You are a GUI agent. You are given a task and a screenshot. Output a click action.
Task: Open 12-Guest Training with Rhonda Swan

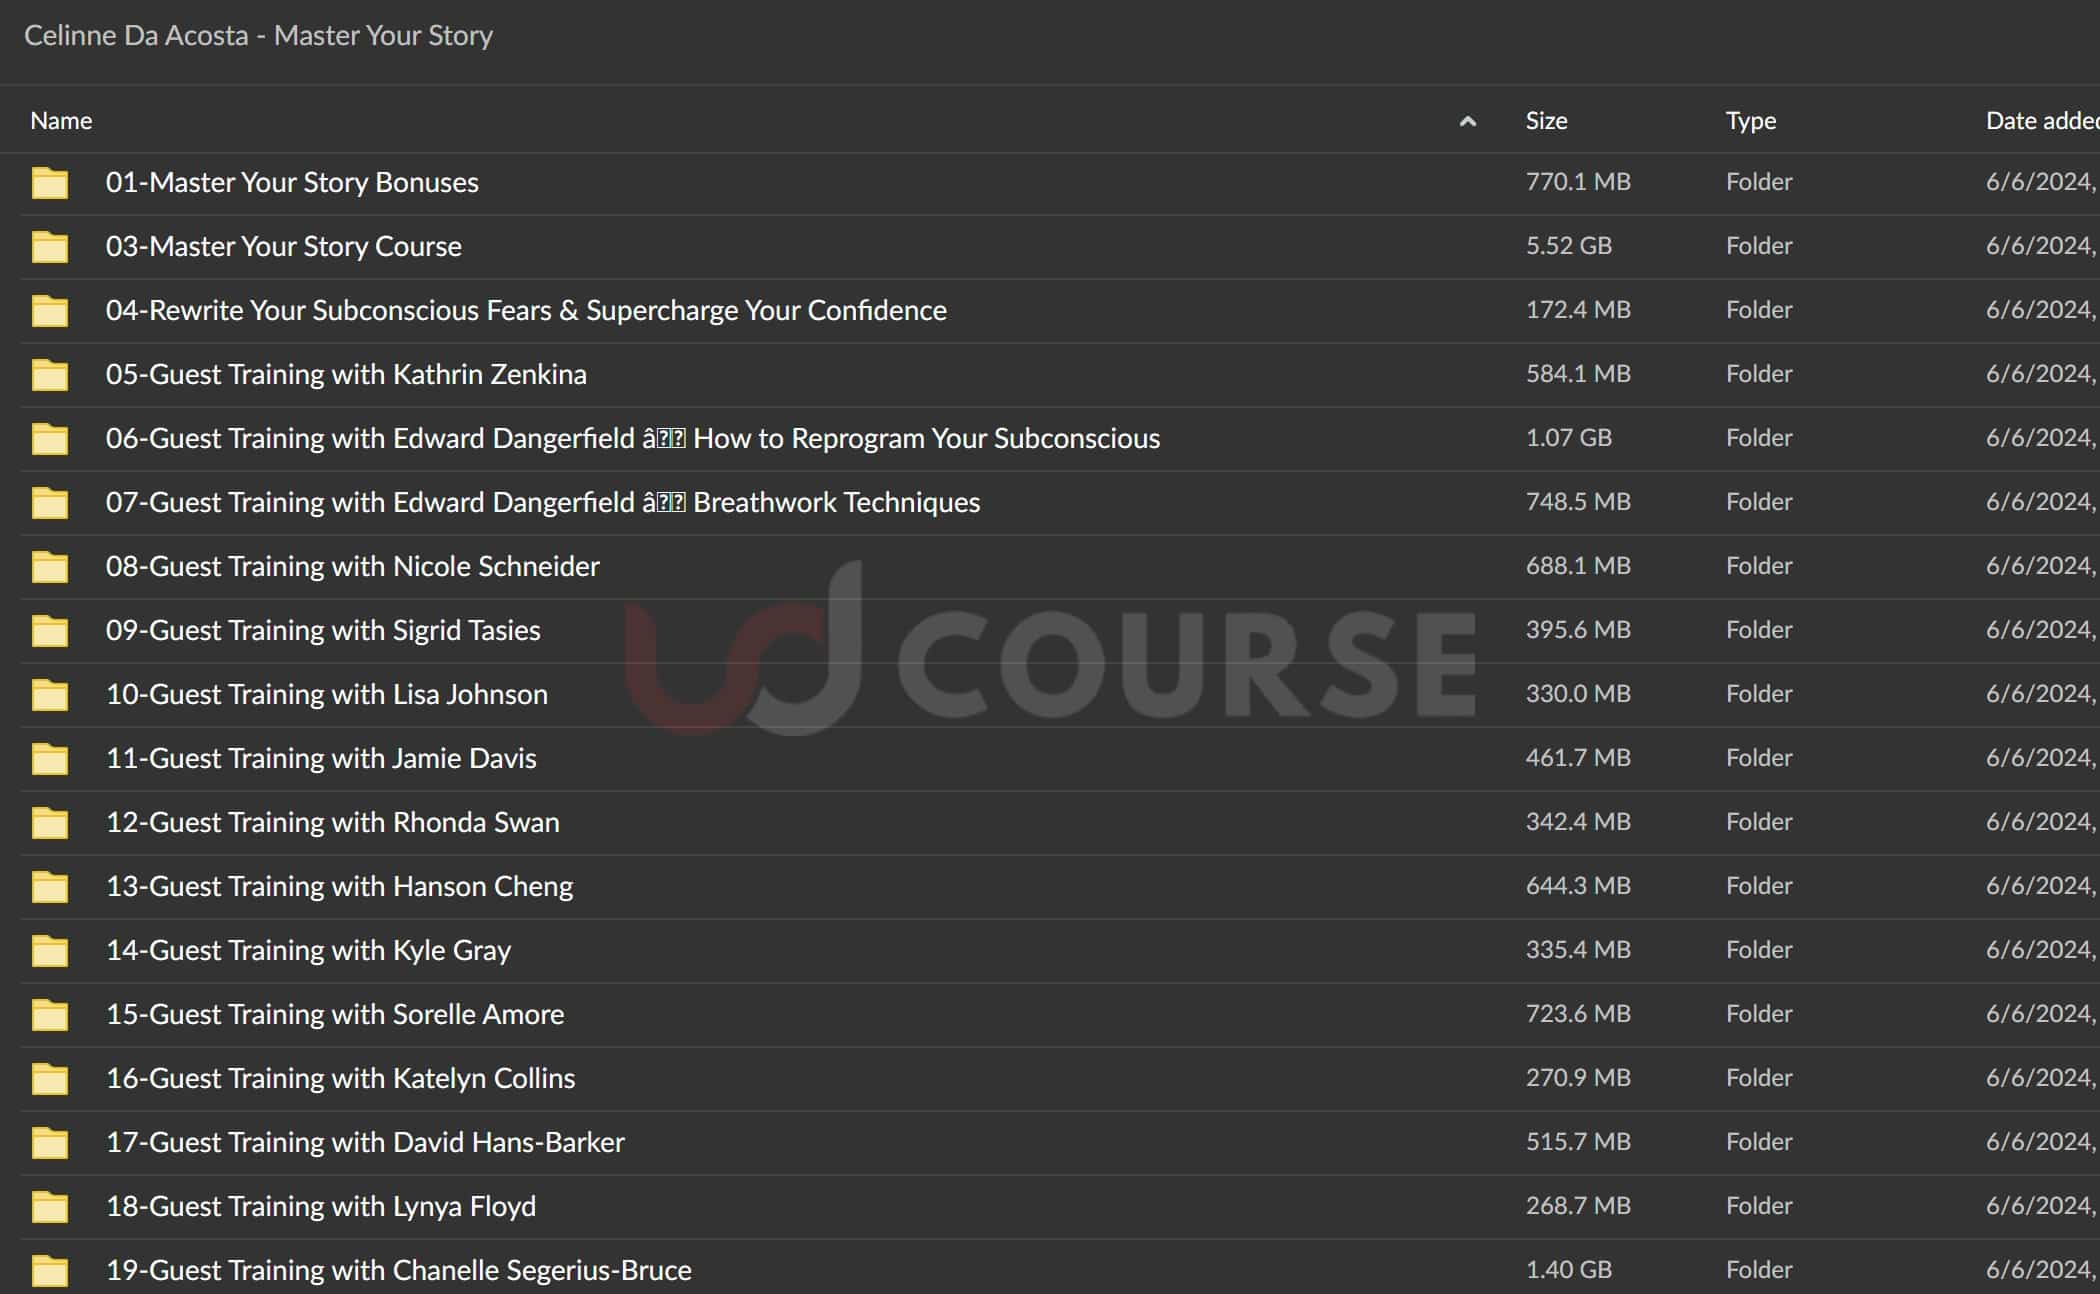point(332,822)
